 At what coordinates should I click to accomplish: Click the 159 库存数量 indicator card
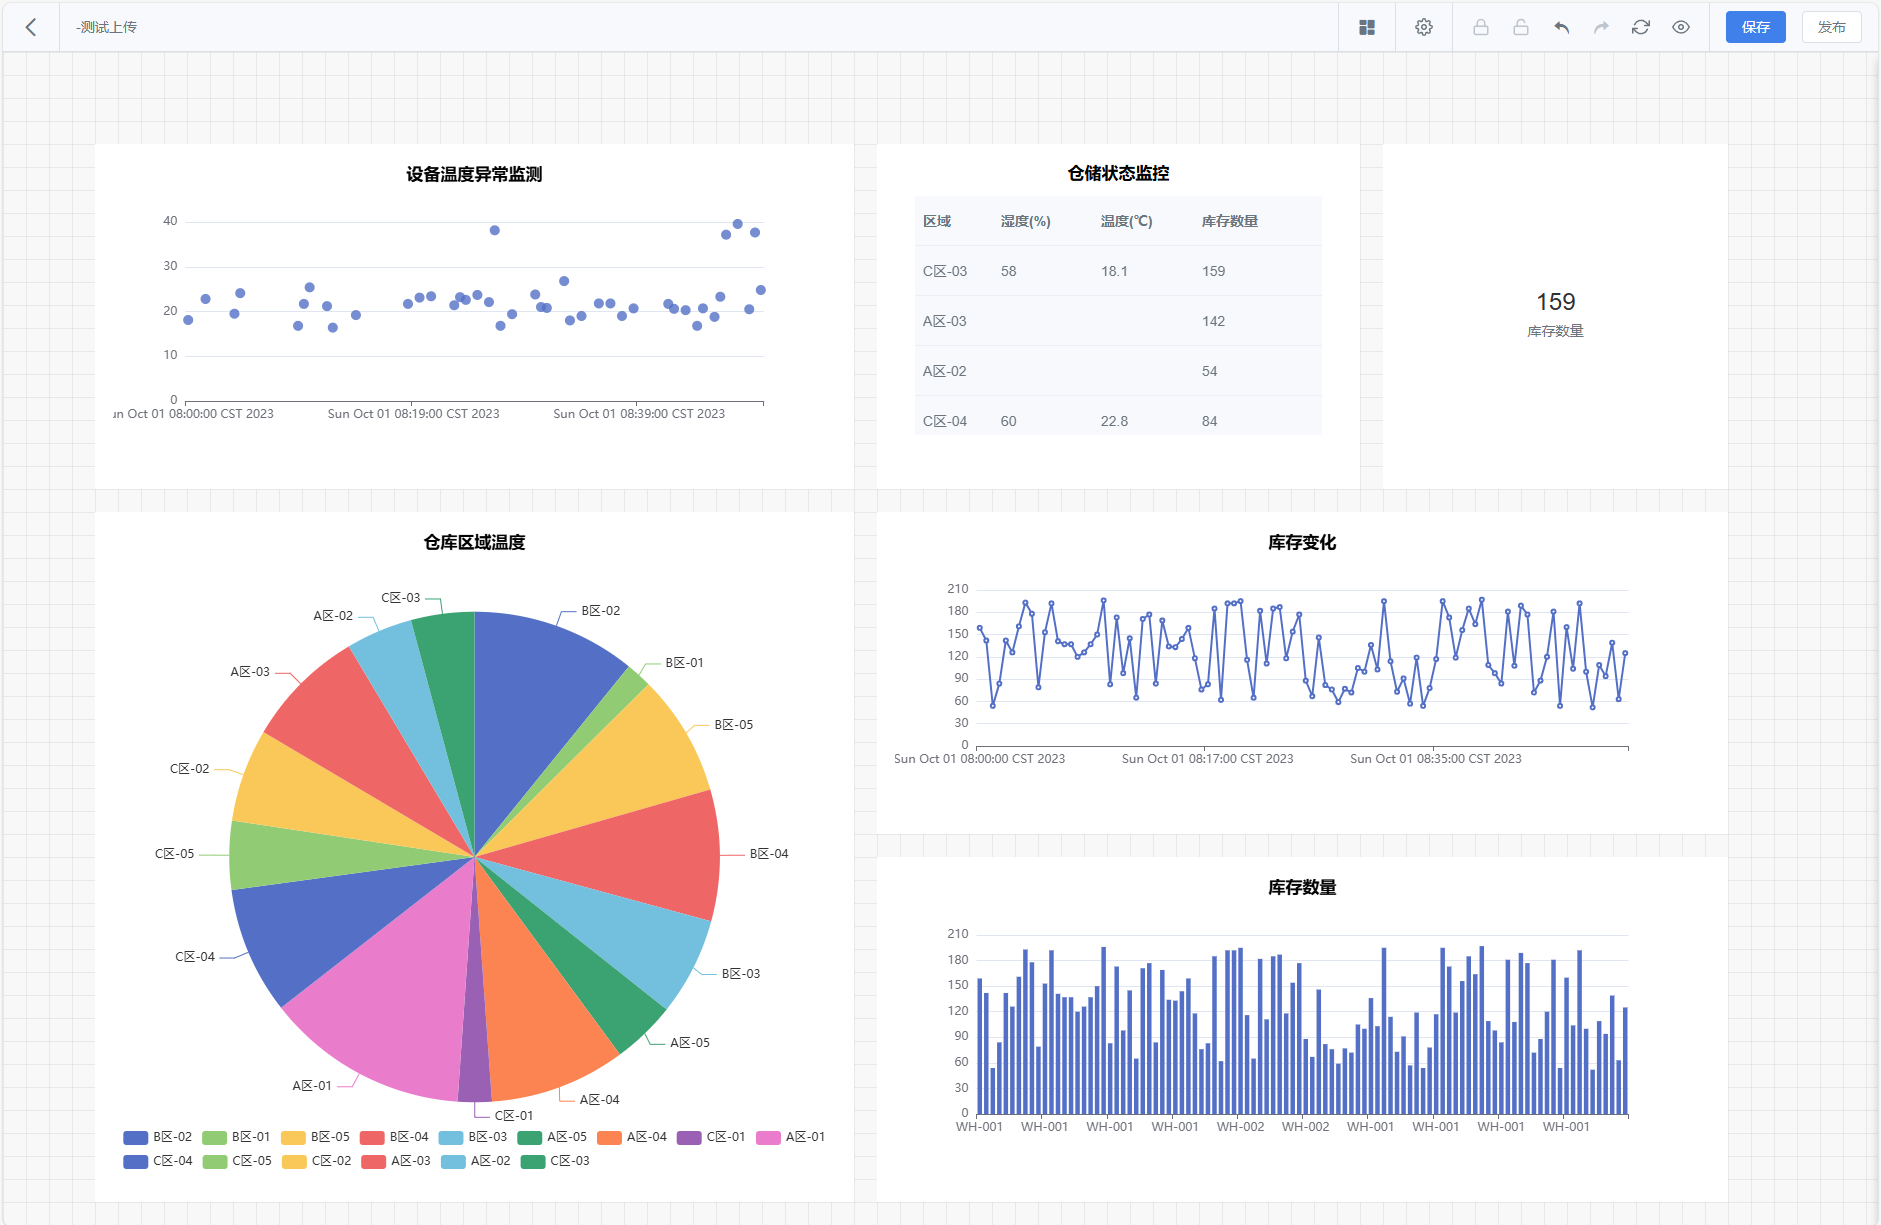tap(1555, 315)
